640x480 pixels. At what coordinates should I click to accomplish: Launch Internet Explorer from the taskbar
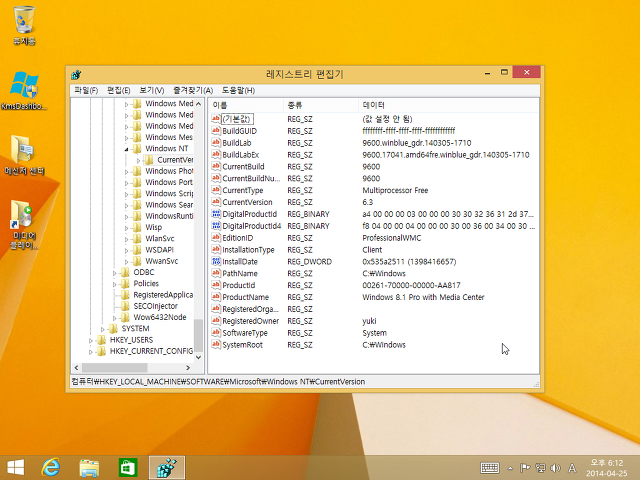51,467
